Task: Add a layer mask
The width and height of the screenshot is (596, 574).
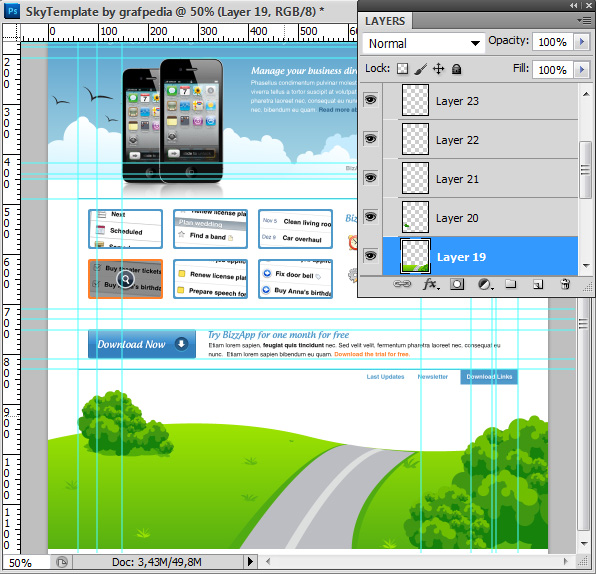Action: click(x=457, y=284)
